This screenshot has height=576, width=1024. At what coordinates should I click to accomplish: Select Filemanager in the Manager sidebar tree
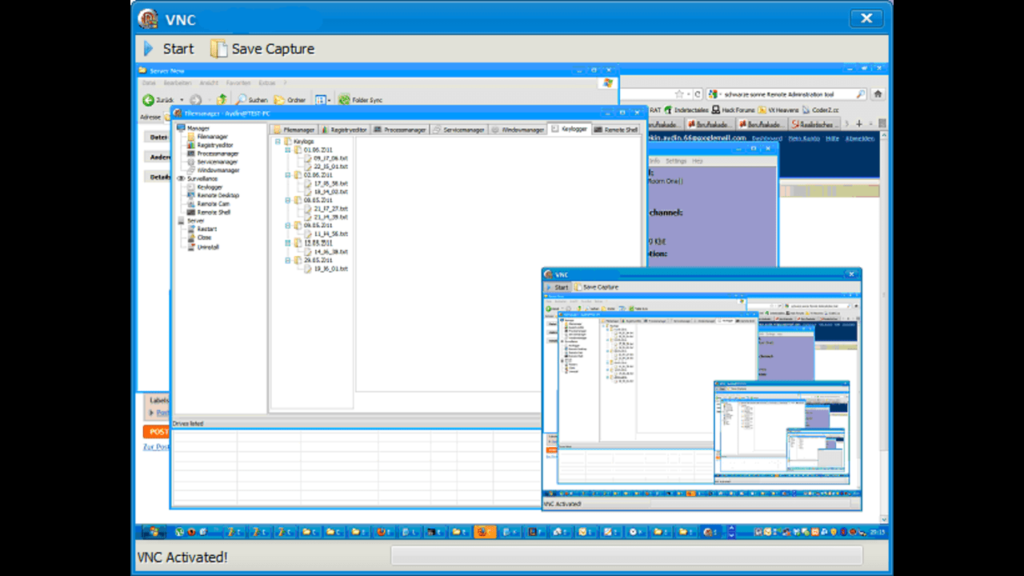[x=212, y=137]
